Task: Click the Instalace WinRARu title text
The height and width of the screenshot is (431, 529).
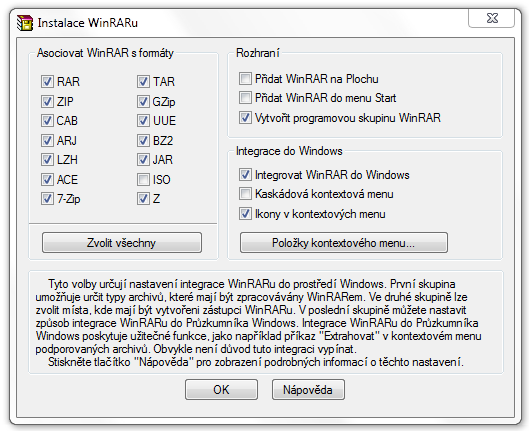Action: coord(88,23)
